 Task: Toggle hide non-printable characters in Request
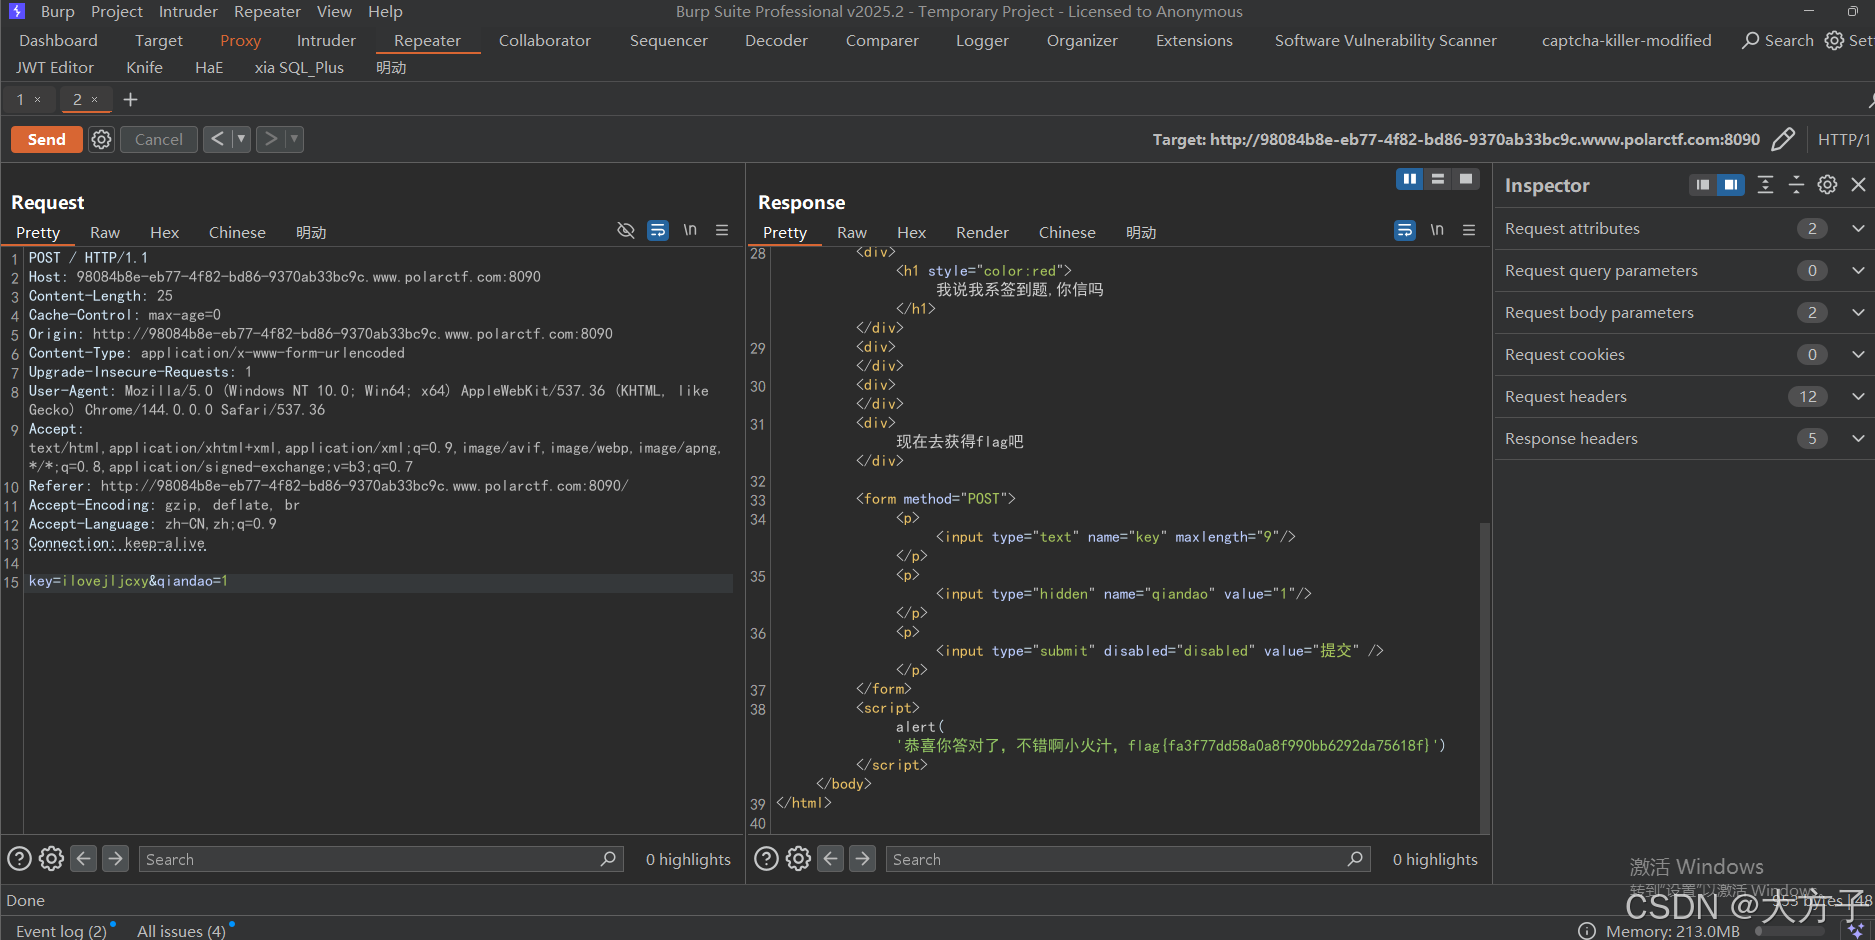pyautogui.click(x=626, y=230)
